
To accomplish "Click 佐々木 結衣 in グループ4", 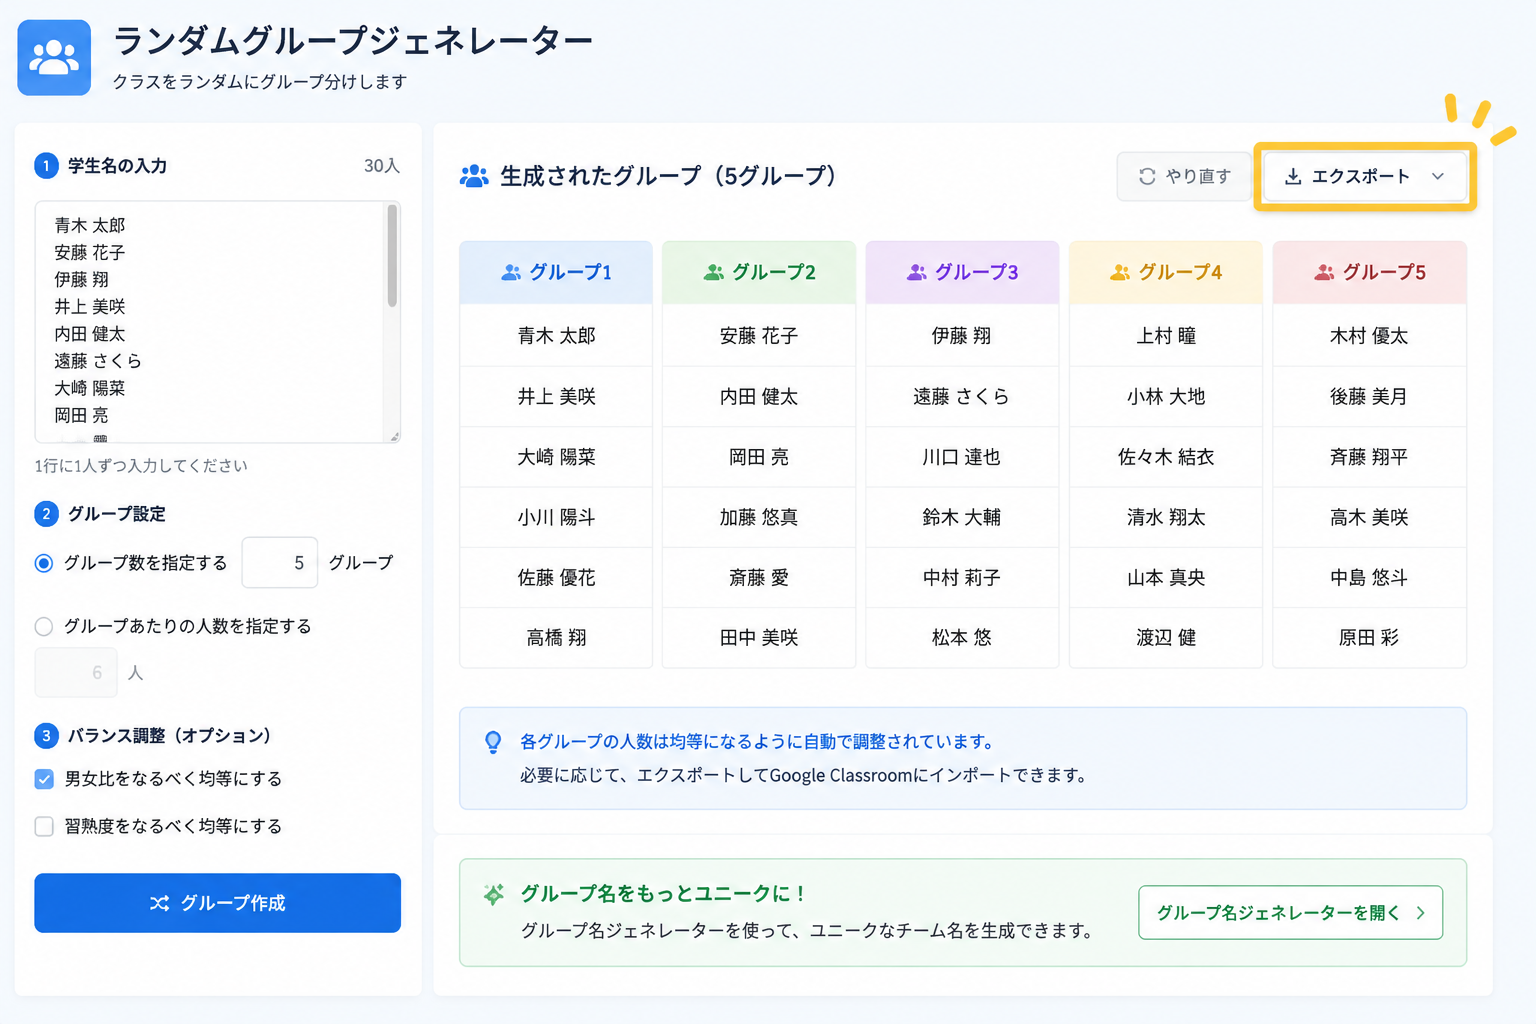I will pyautogui.click(x=1166, y=457).
